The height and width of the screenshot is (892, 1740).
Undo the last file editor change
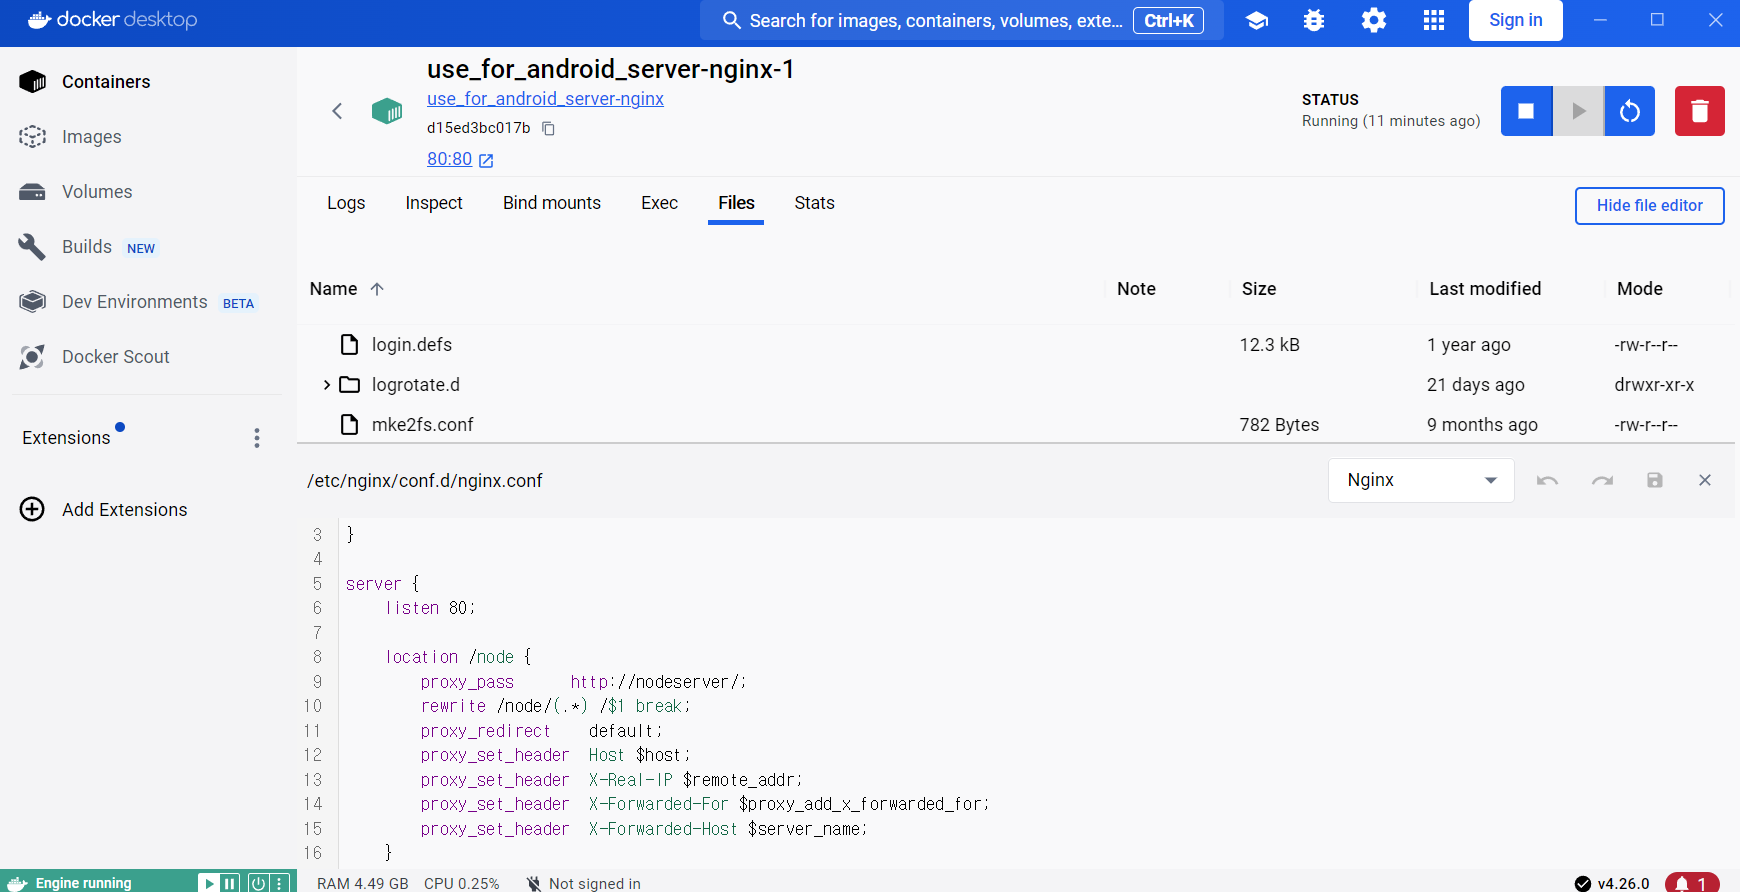(1547, 481)
